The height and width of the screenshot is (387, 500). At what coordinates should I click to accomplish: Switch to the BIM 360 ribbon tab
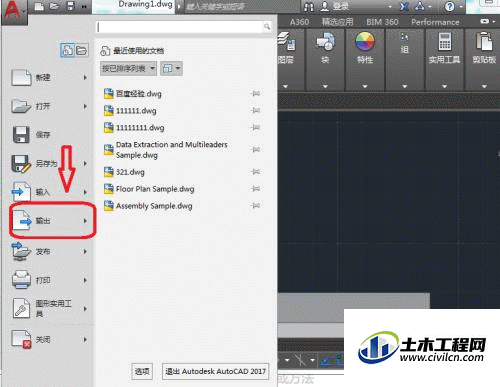(382, 22)
